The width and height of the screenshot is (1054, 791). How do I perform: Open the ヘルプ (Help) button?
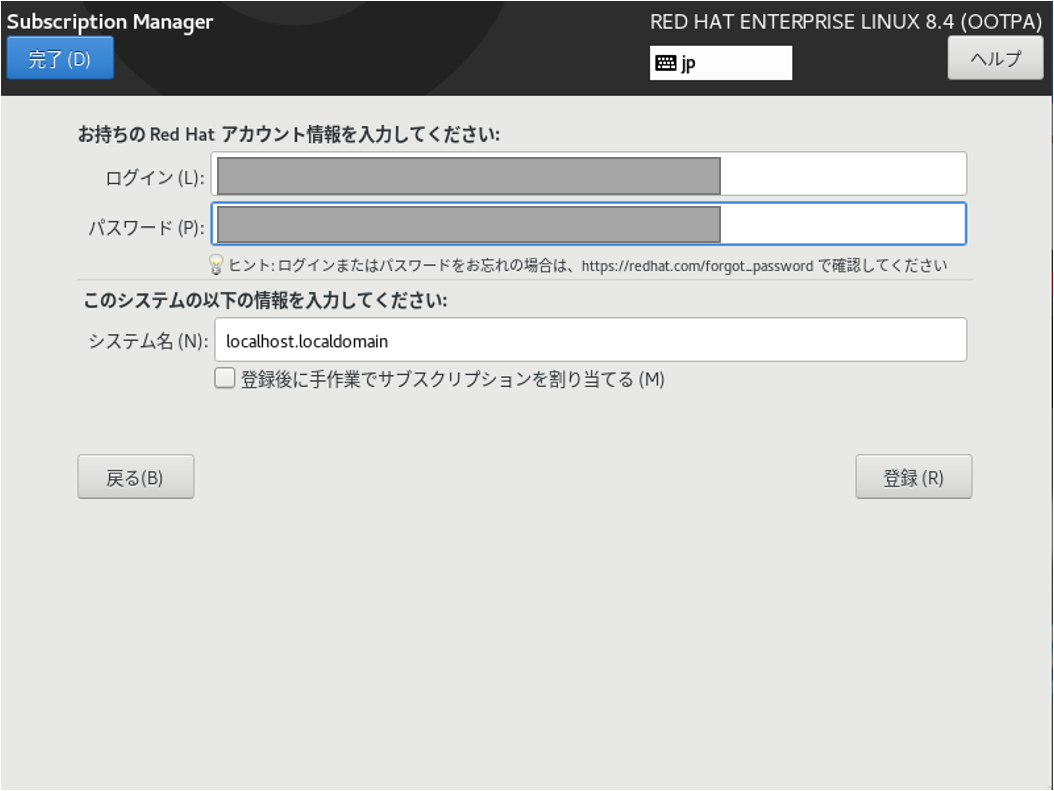click(x=995, y=57)
